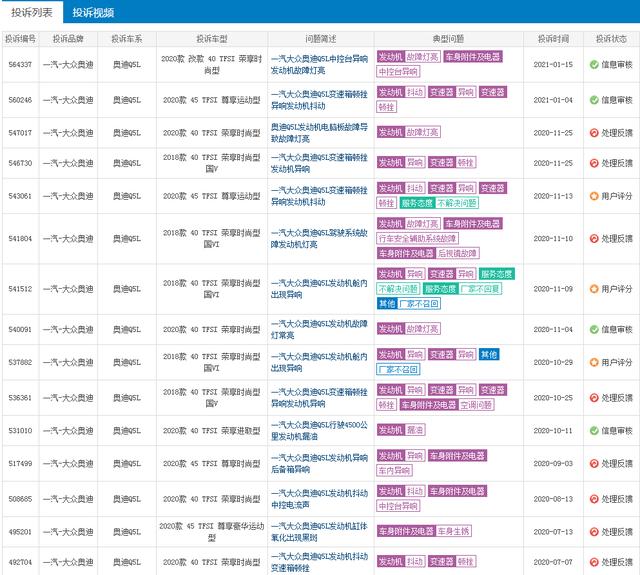Click red status icon for complaint 517499
This screenshot has height=575, width=640.
(594, 464)
